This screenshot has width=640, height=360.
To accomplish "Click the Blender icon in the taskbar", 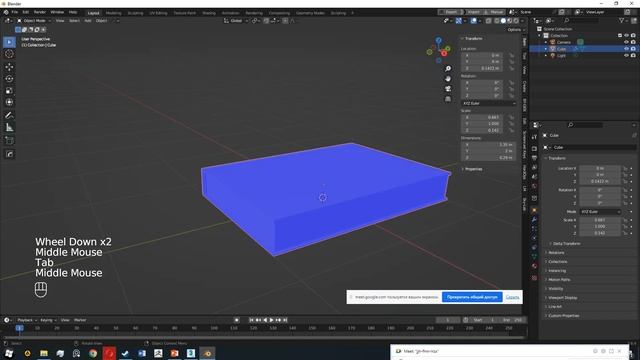I will [207, 353].
